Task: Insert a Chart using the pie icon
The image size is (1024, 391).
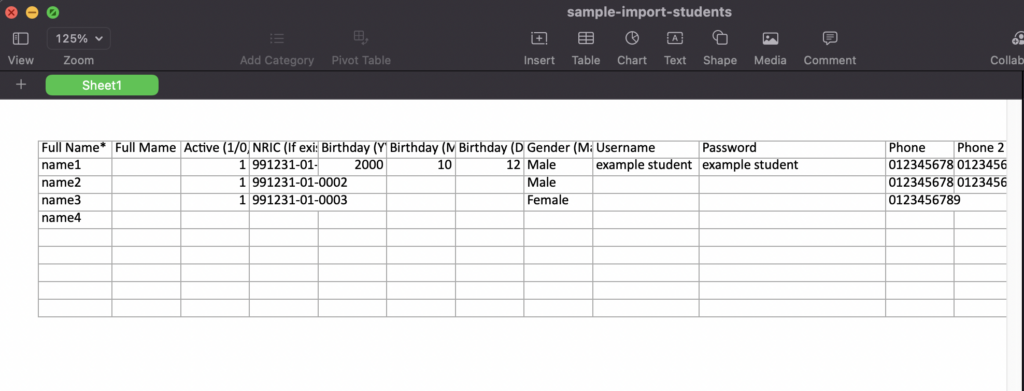Action: (x=632, y=39)
